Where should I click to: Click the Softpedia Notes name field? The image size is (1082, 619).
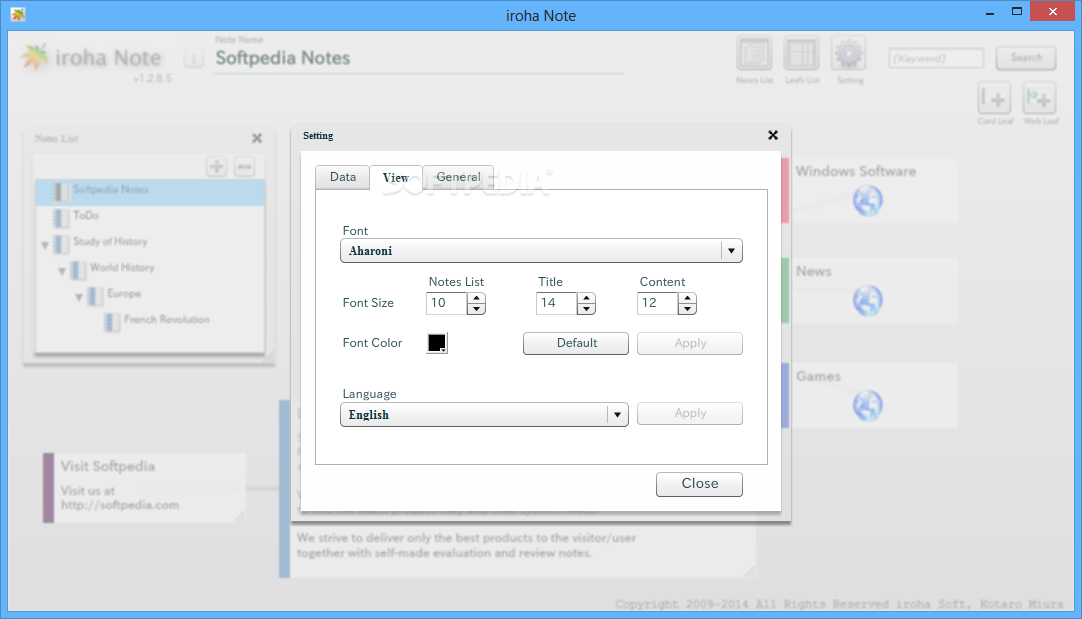click(x=418, y=59)
